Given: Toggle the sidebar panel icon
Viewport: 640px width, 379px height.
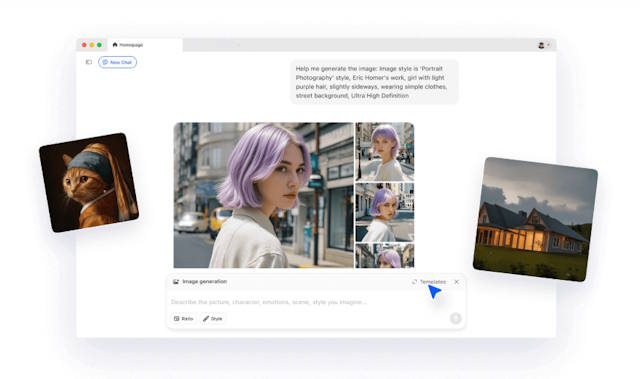Looking at the screenshot, I should pyautogui.click(x=89, y=62).
